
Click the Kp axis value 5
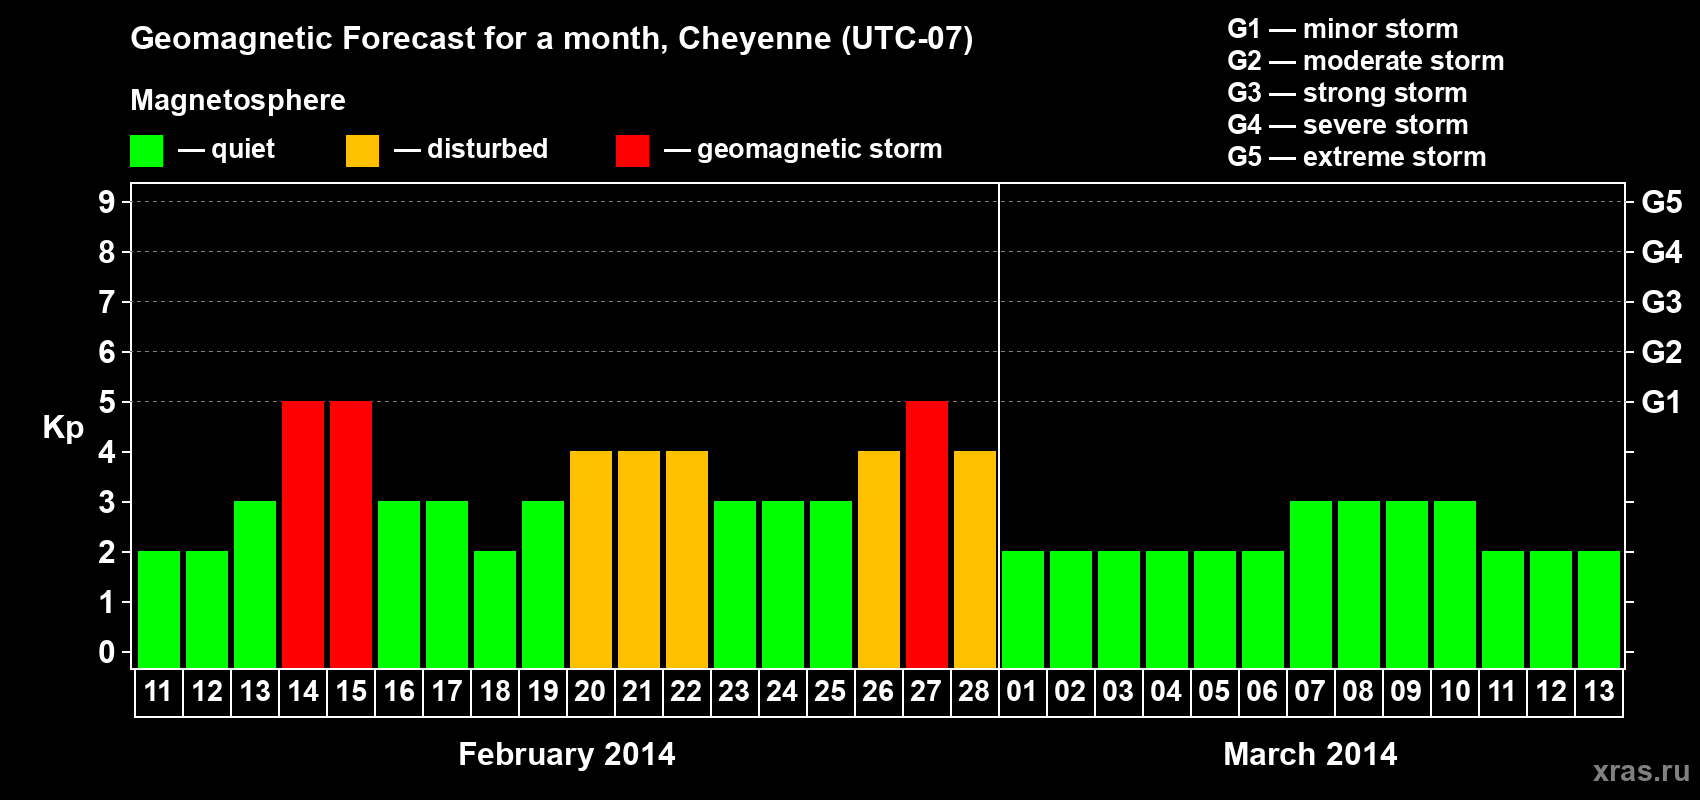(107, 402)
